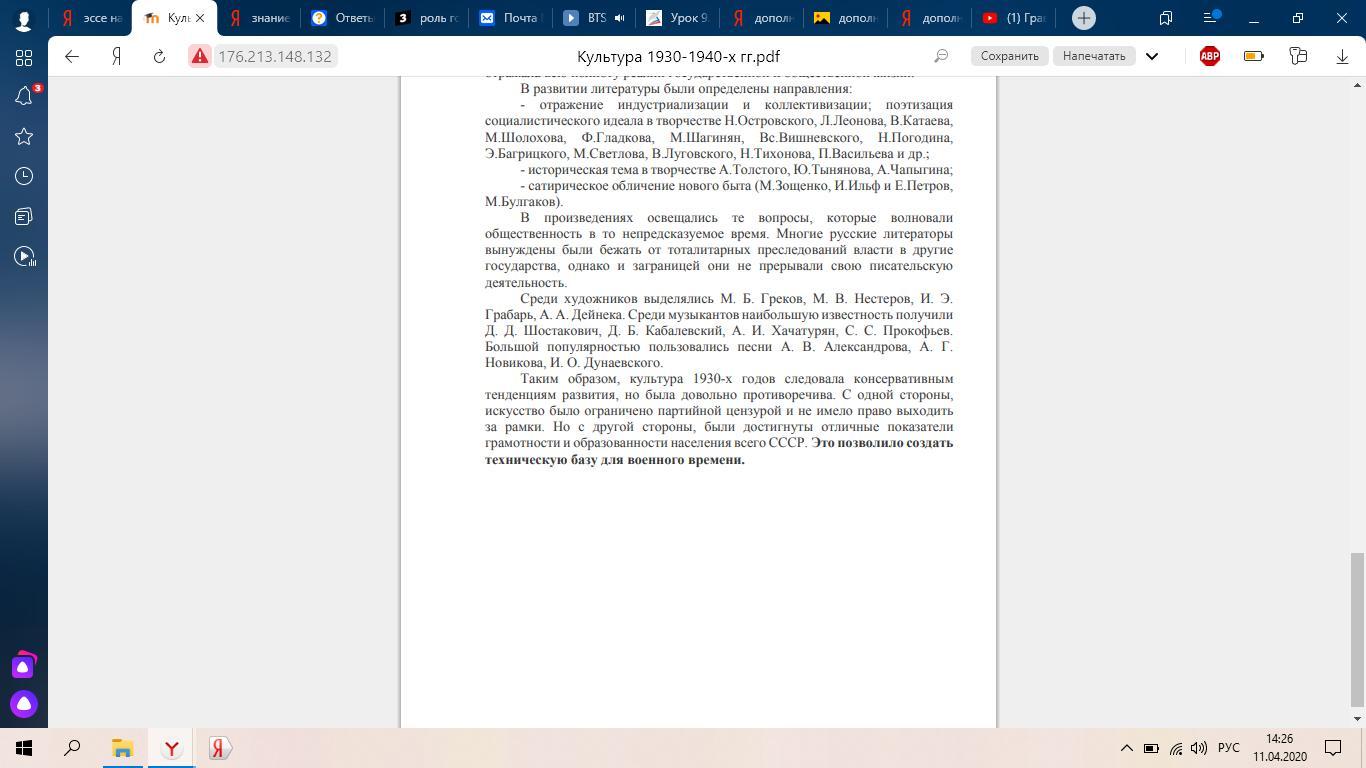Click the page title Культура 1930-1940-х гг.pdf
The image size is (1366, 768).
(x=679, y=56)
